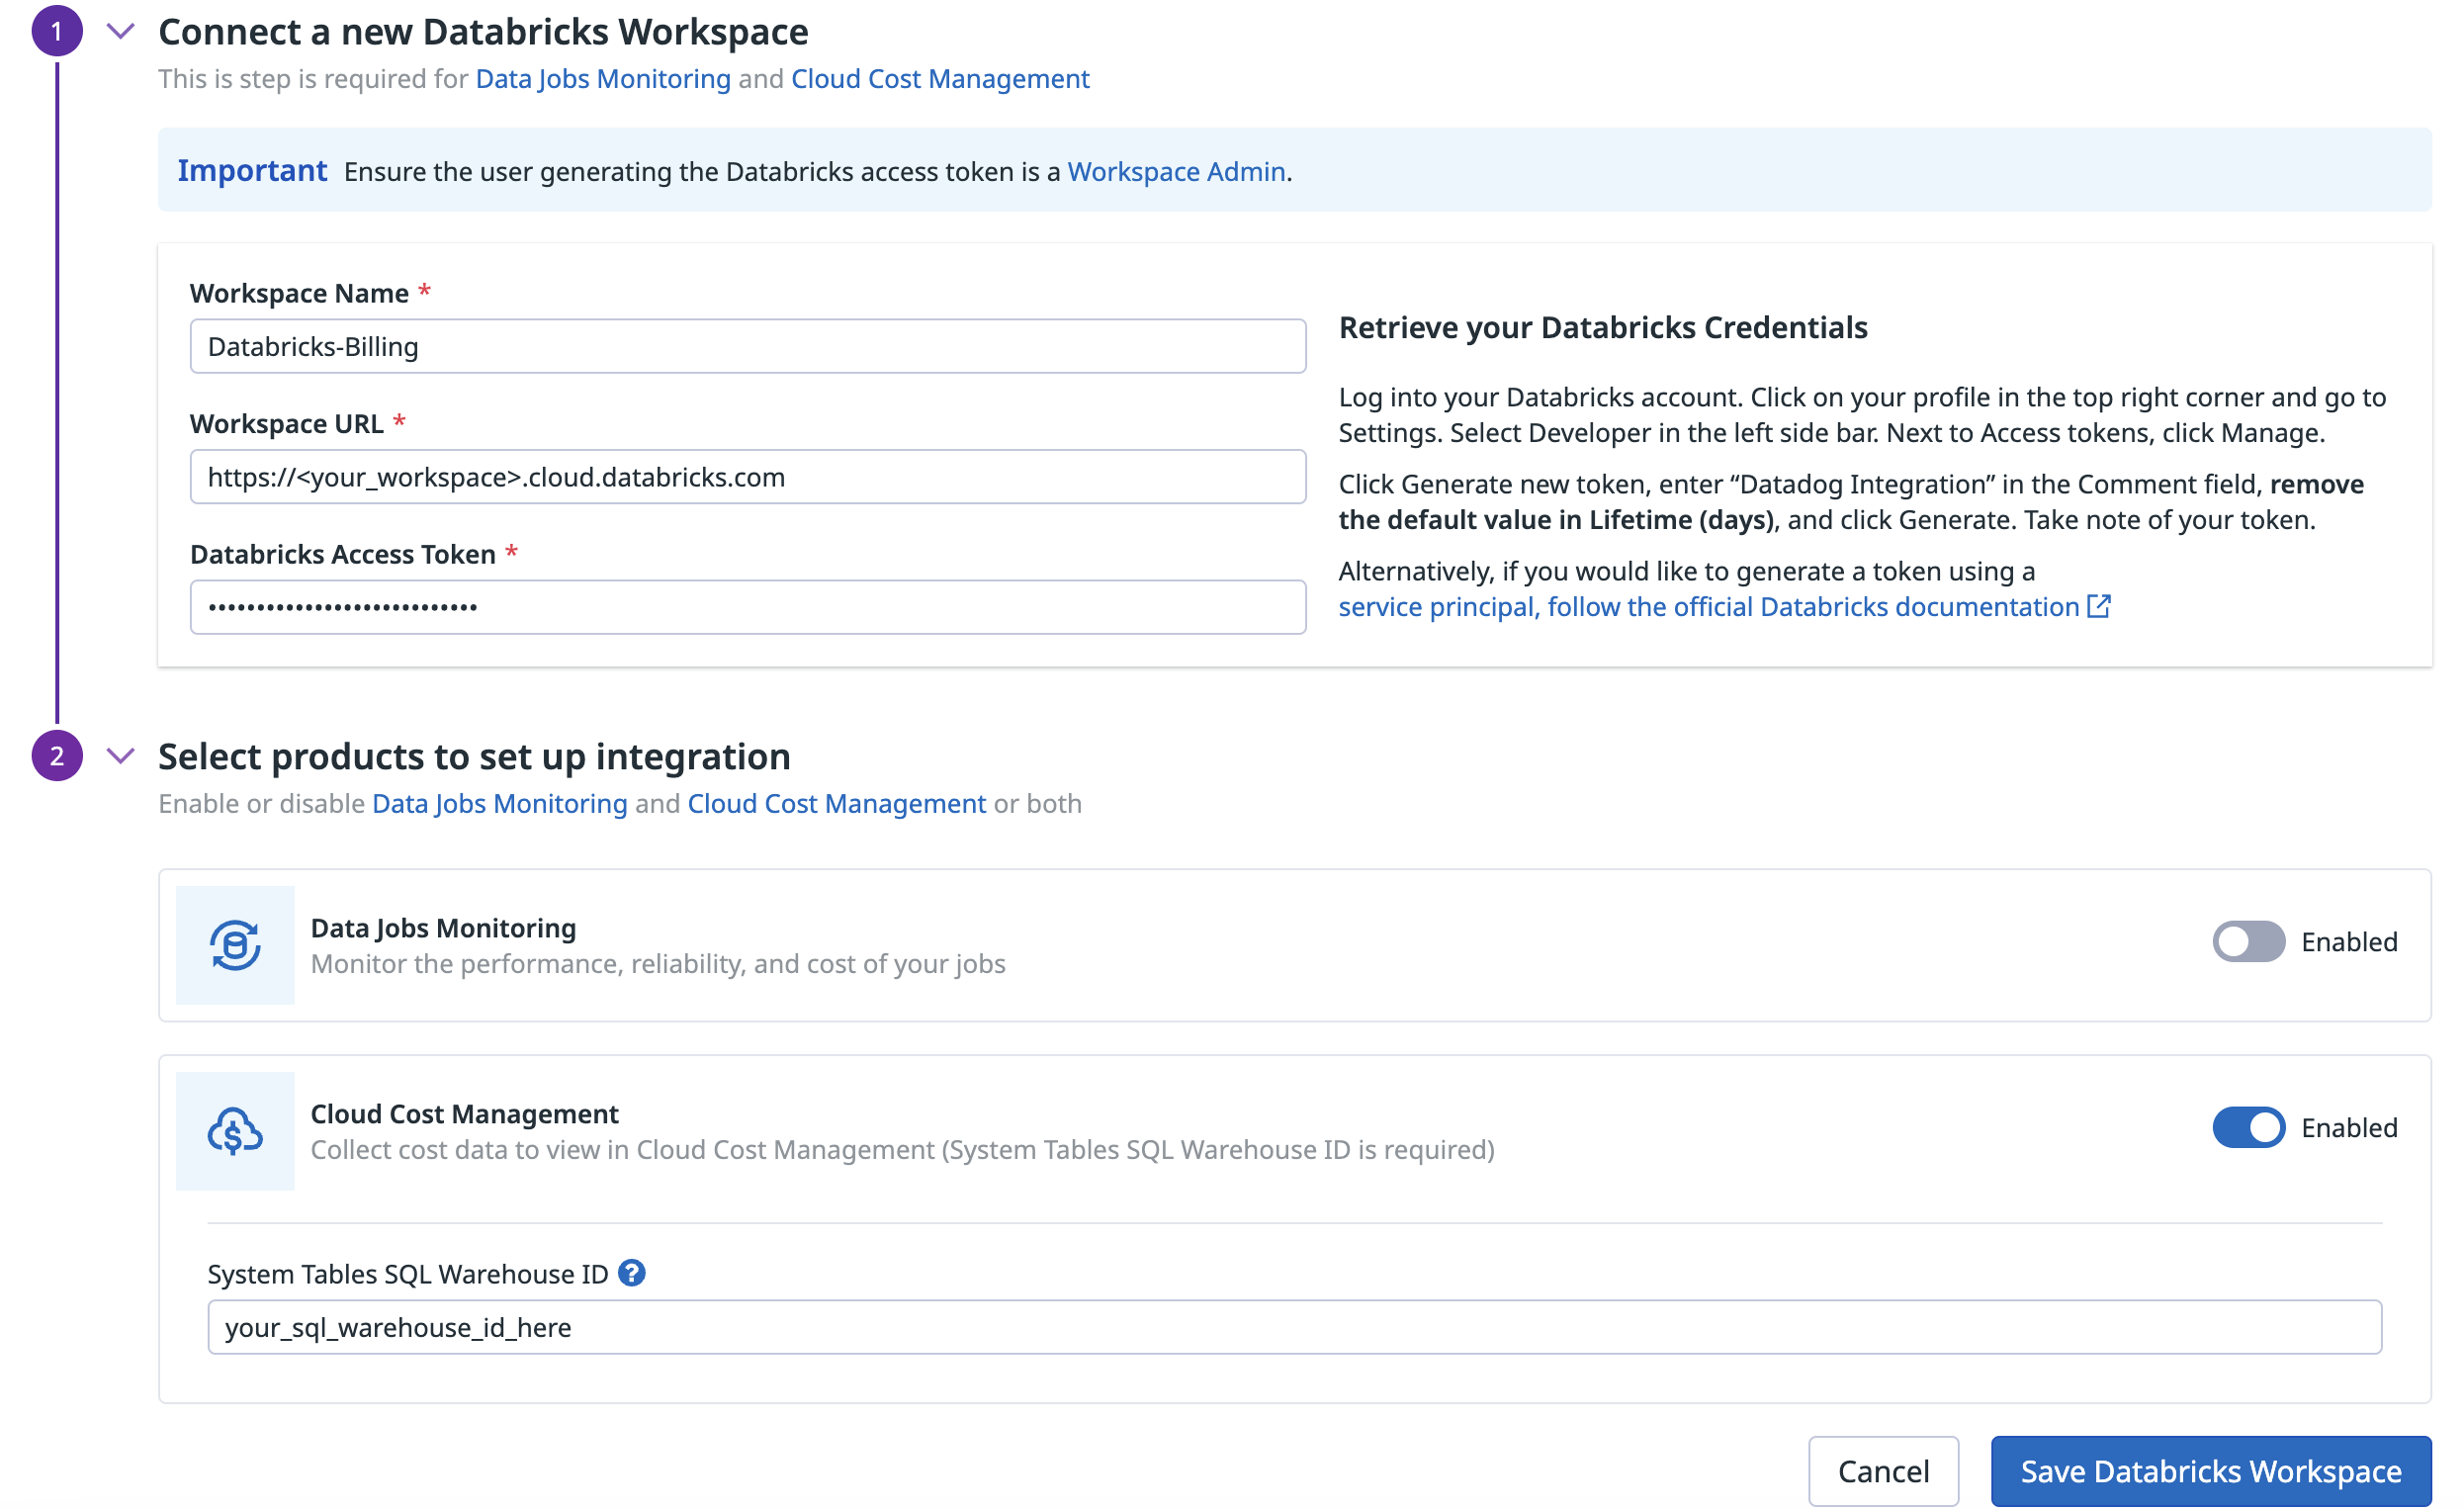This screenshot has height=1509, width=2464.
Task: Click the Enabled label beside Cloud Cost Management toggle
Action: 2349,1127
